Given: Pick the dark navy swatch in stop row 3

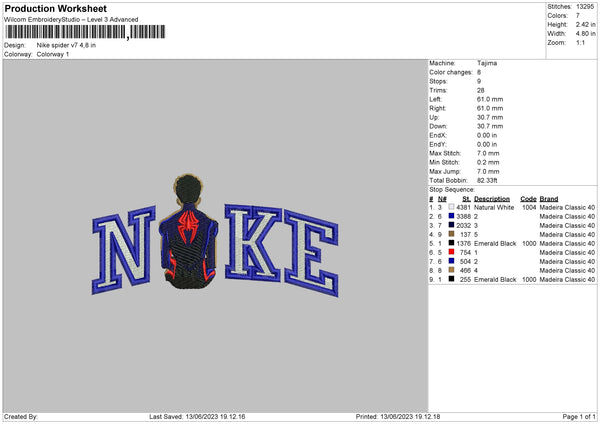Looking at the screenshot, I should 452,225.
